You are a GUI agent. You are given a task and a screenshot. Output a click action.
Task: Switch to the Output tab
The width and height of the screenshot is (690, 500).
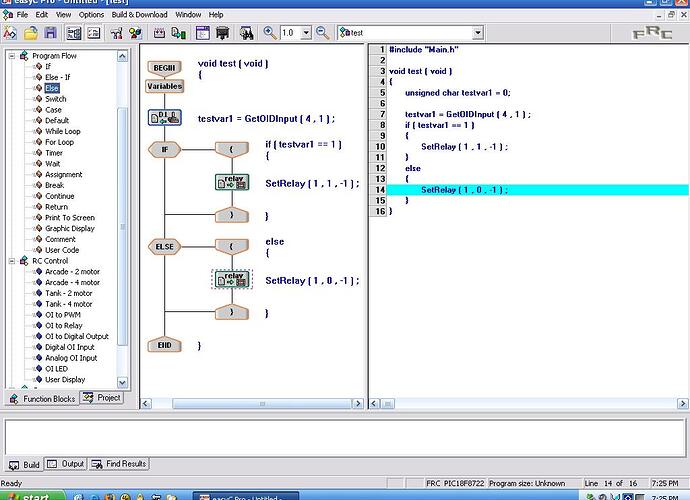tap(66, 464)
